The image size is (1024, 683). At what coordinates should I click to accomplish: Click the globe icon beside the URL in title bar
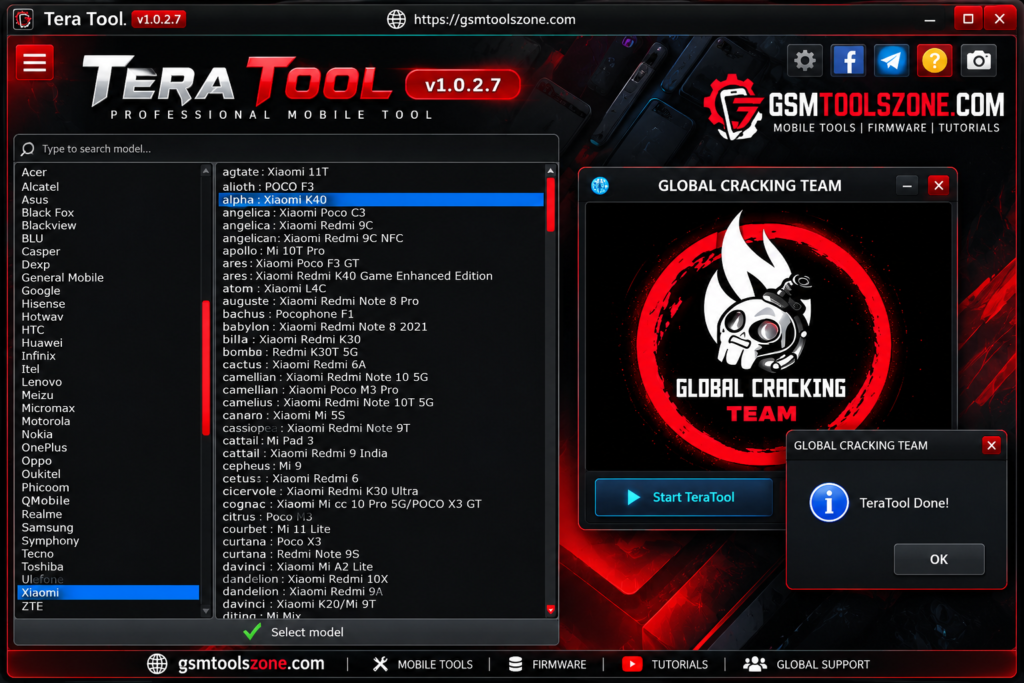click(396, 20)
